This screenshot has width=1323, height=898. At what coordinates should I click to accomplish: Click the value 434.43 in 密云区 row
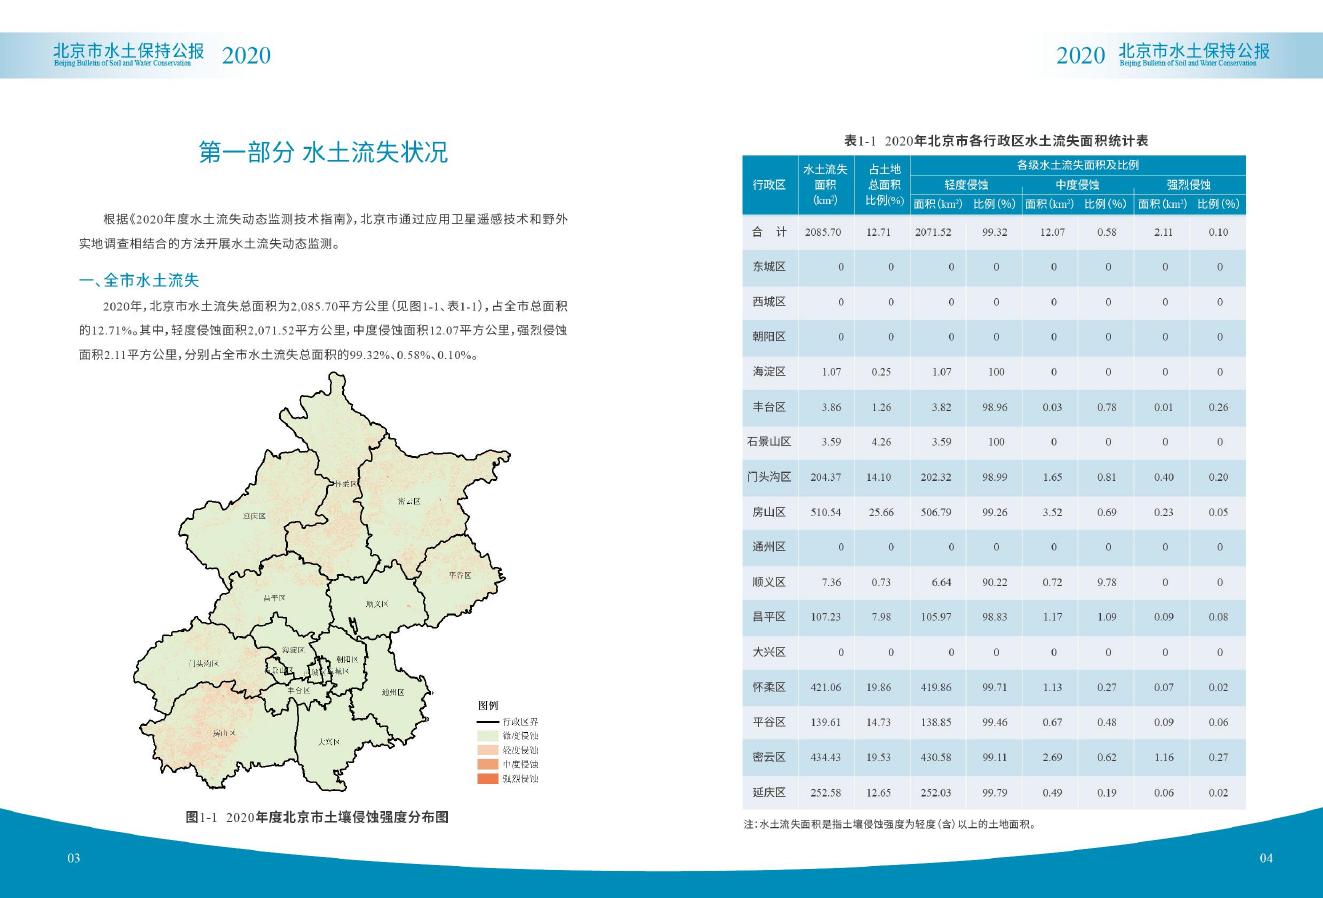(x=826, y=758)
